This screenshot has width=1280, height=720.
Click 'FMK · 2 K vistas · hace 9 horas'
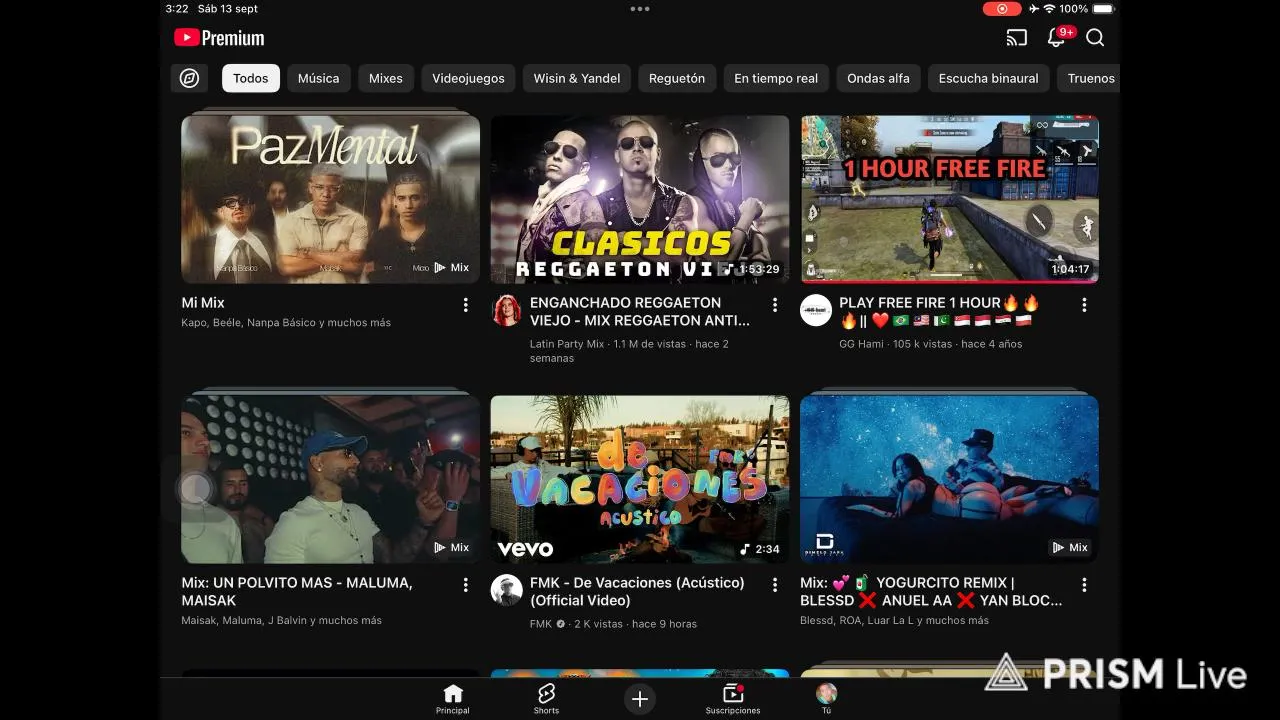pos(613,624)
